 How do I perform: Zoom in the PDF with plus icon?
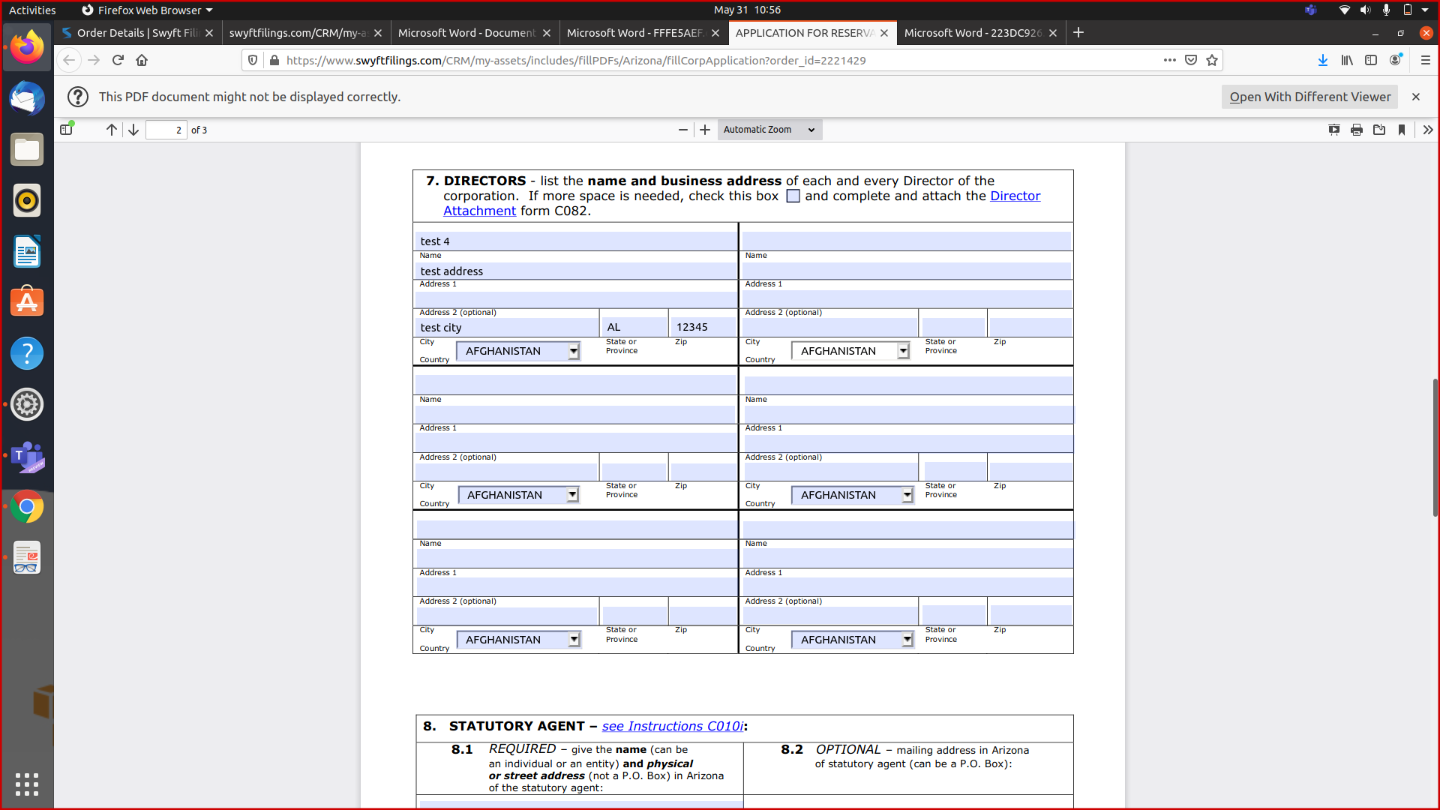[705, 130]
